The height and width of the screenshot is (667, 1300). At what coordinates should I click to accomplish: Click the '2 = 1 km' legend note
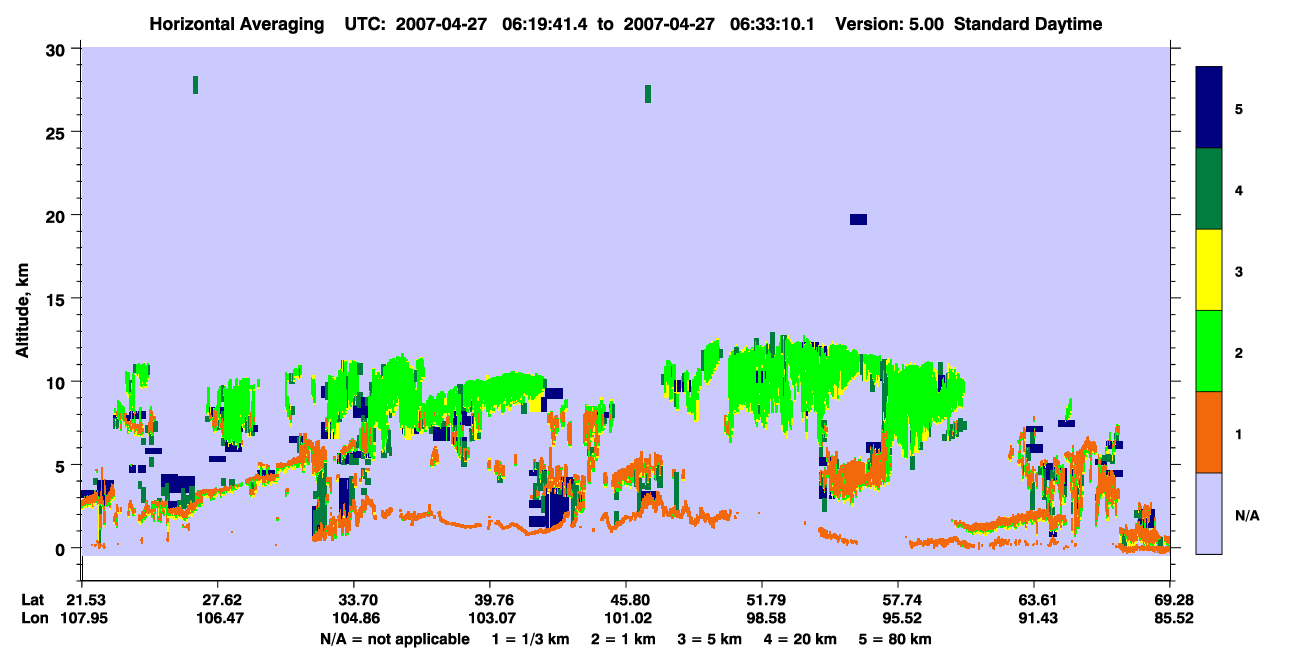pyautogui.click(x=622, y=639)
